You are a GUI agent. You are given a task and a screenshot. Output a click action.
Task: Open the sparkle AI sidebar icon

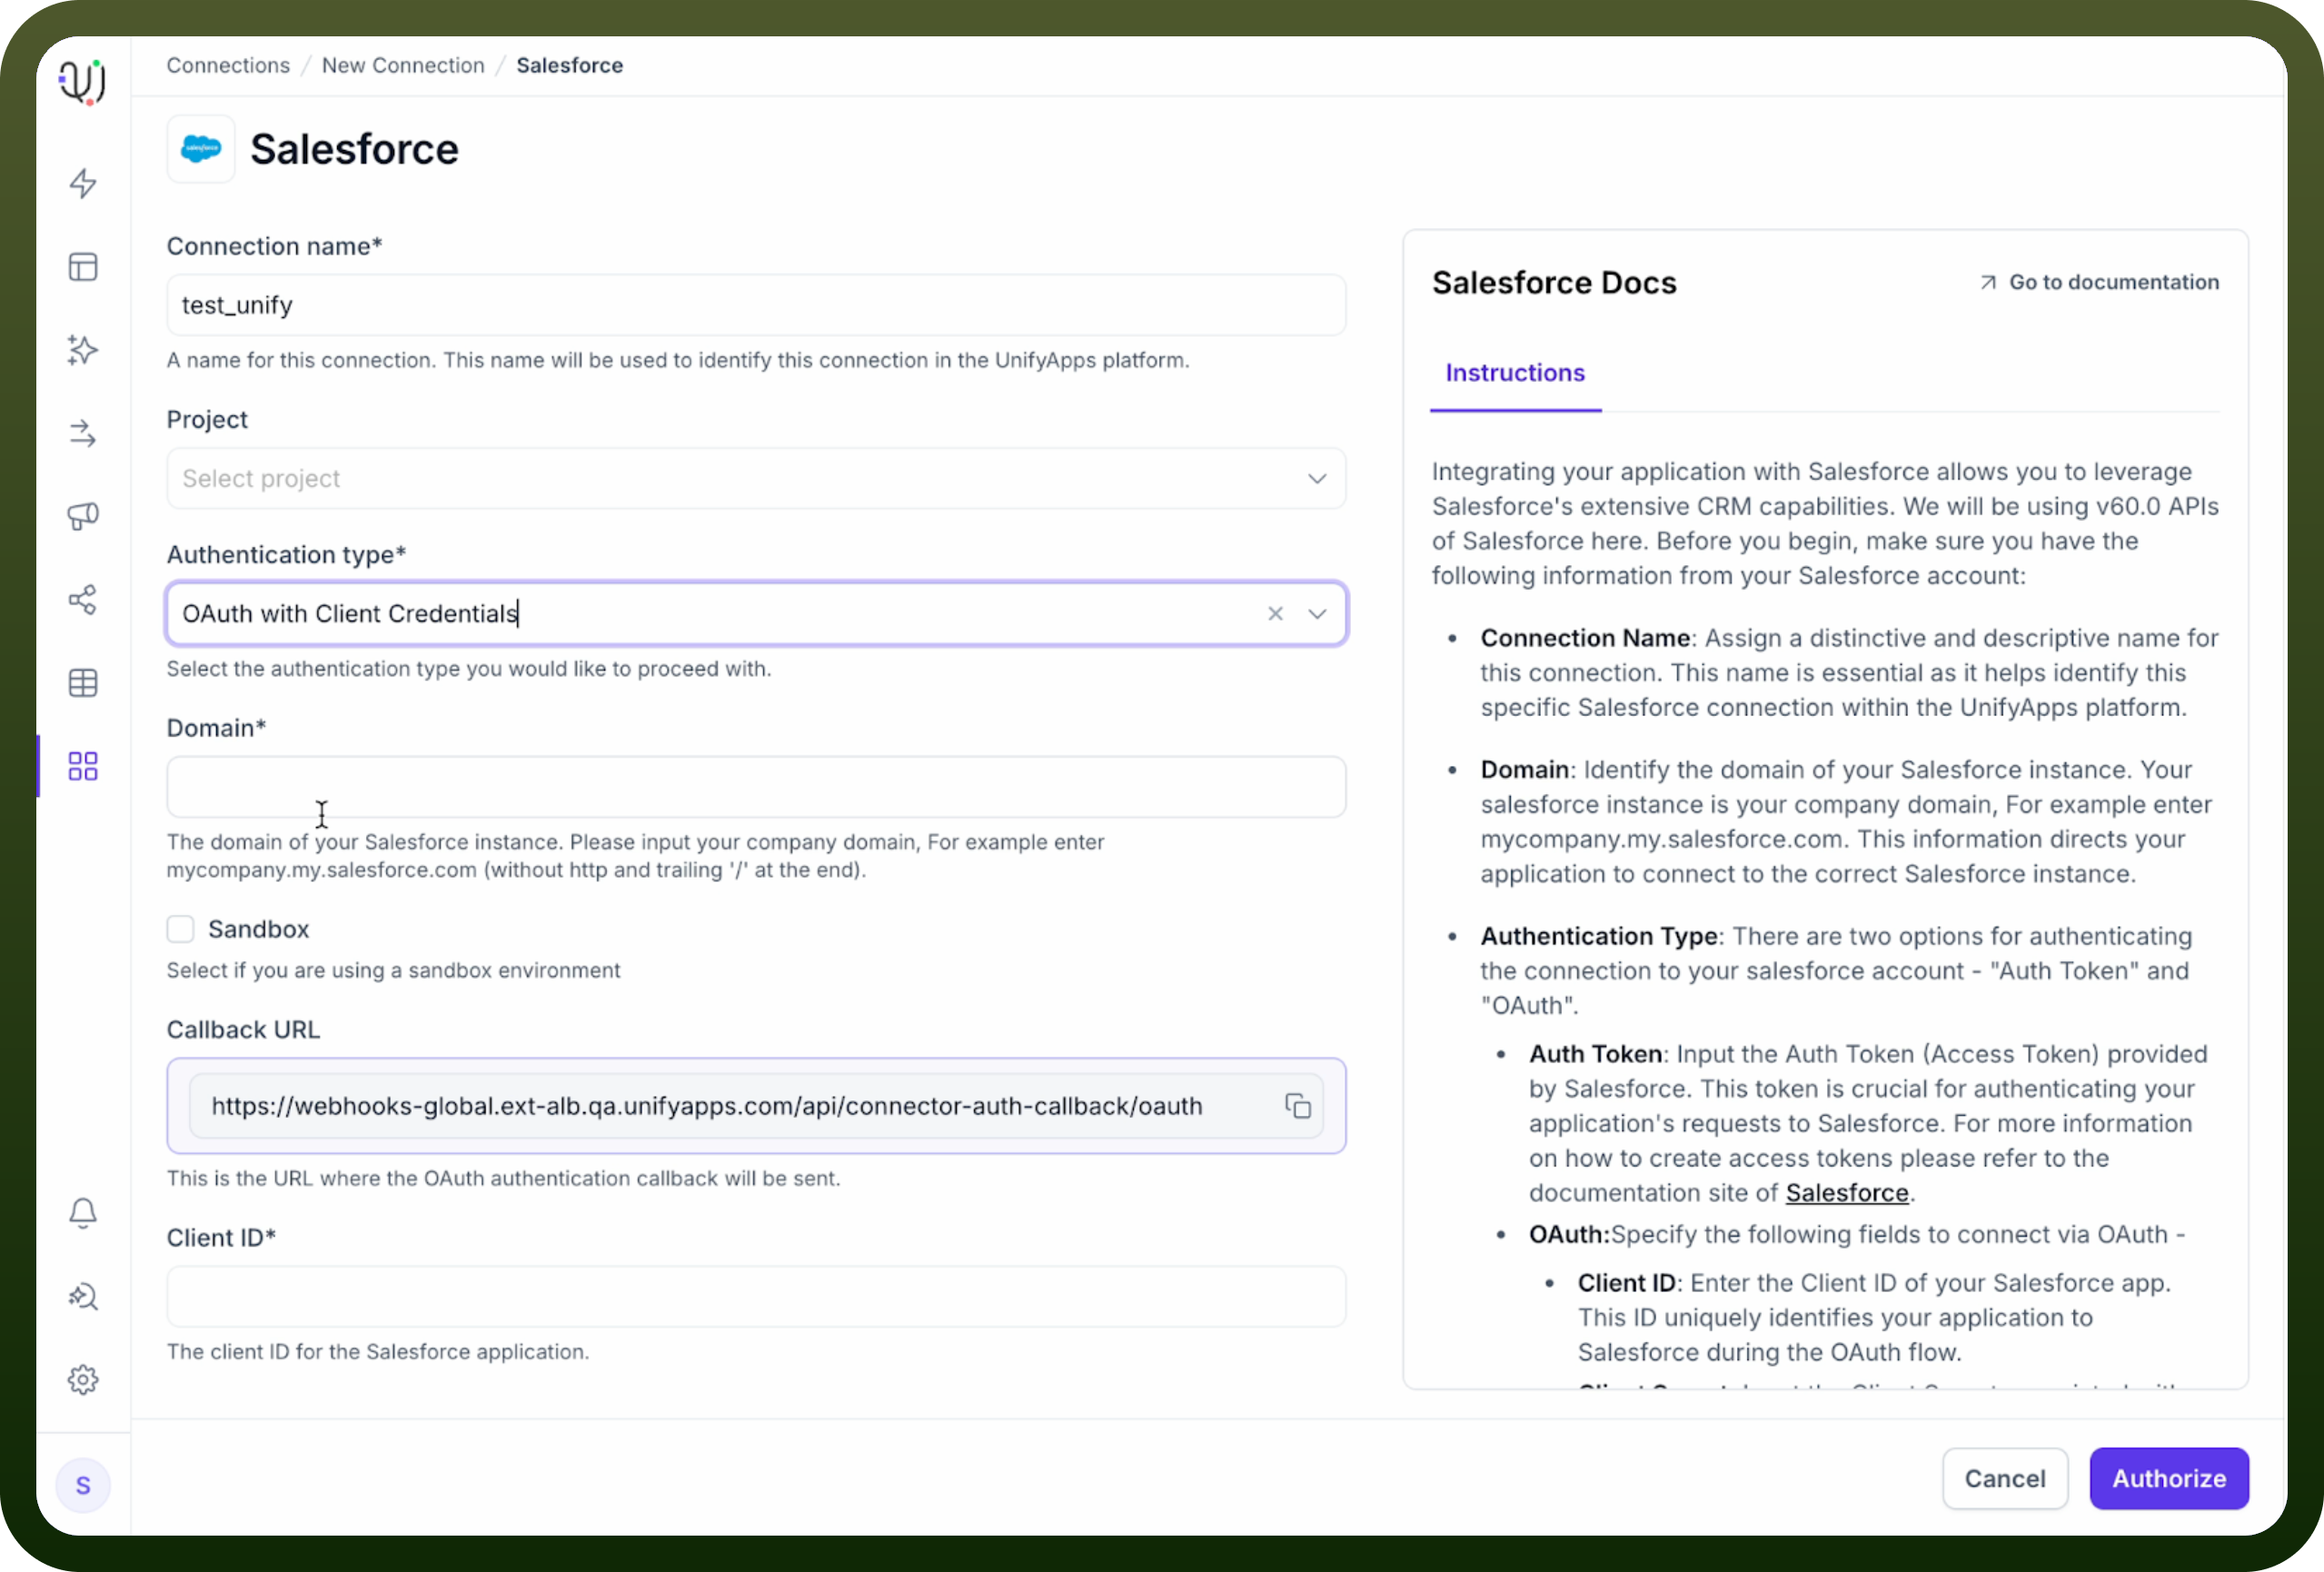[83, 350]
